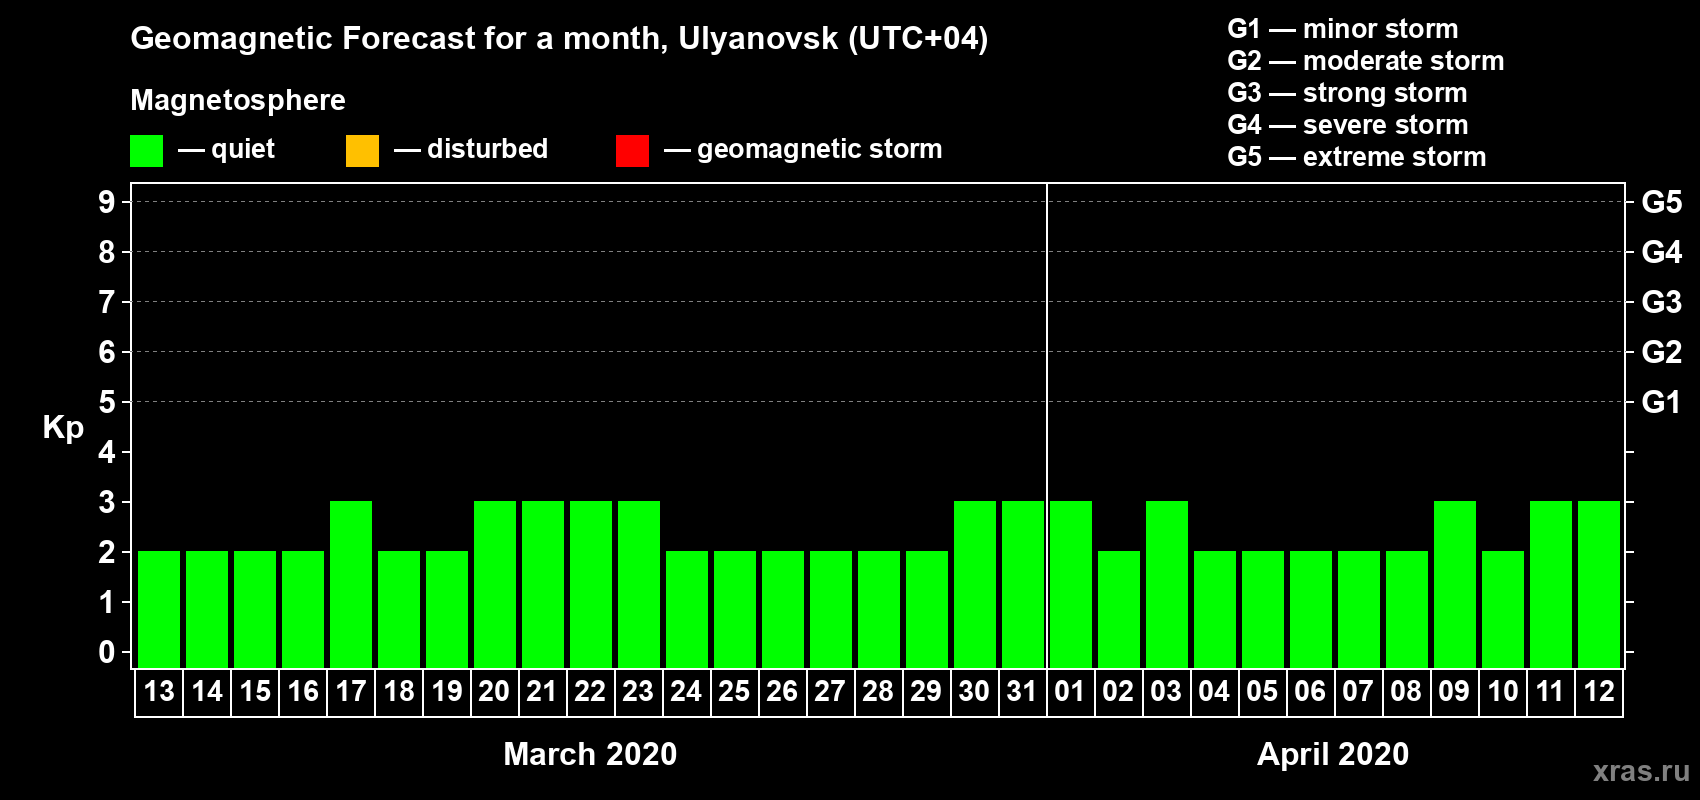Screen dimensions: 1700x800
Task: Select the bar for April 01
Action: pos(1071,584)
